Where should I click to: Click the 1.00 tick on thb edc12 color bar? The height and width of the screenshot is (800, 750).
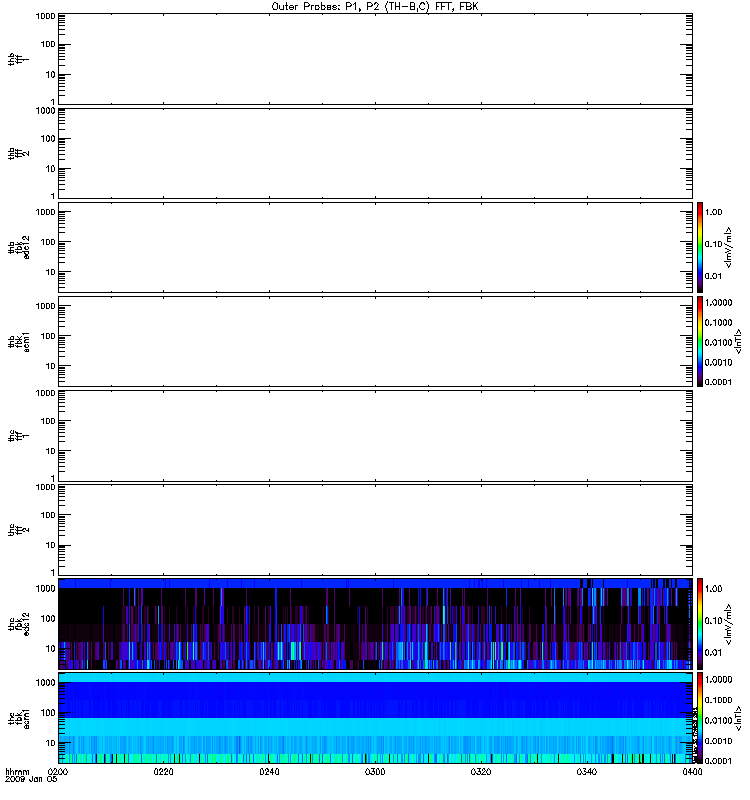pos(713,212)
